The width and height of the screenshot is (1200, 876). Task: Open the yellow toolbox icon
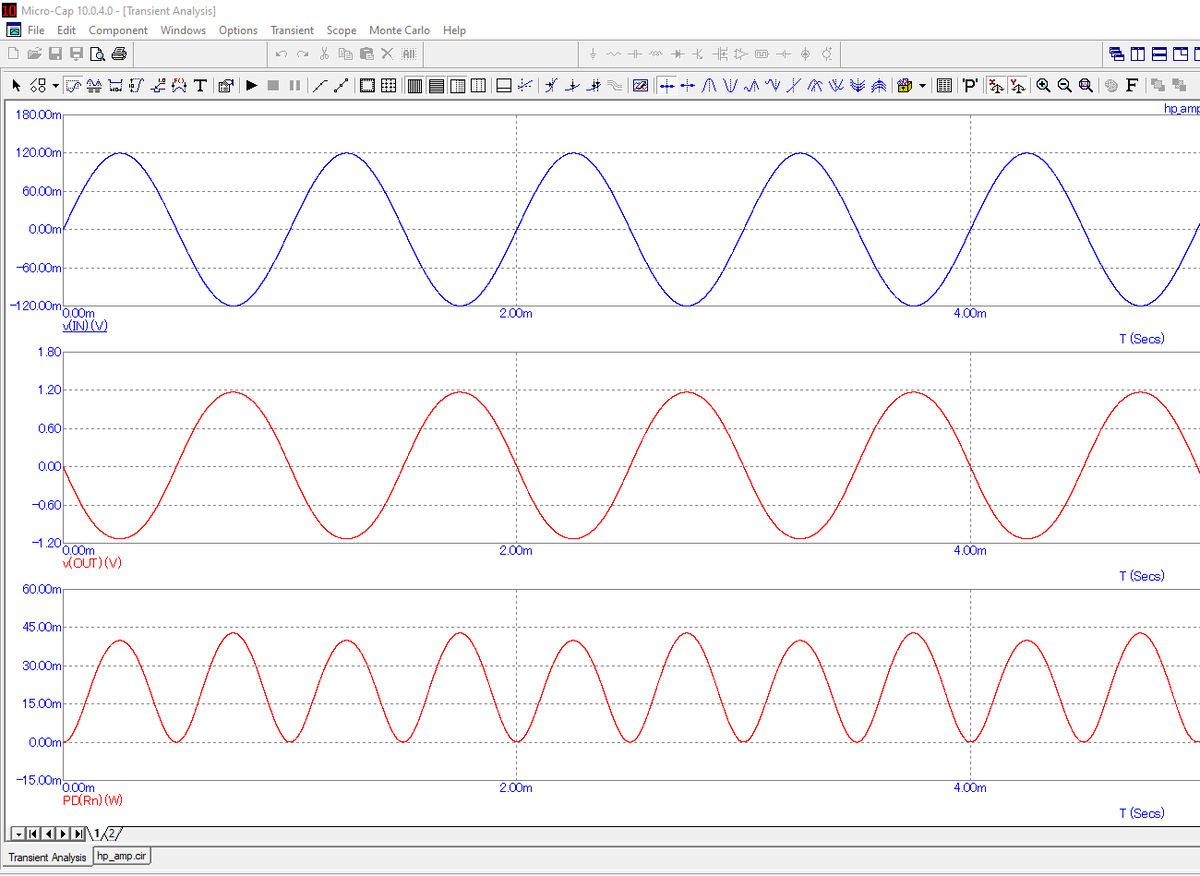point(903,86)
